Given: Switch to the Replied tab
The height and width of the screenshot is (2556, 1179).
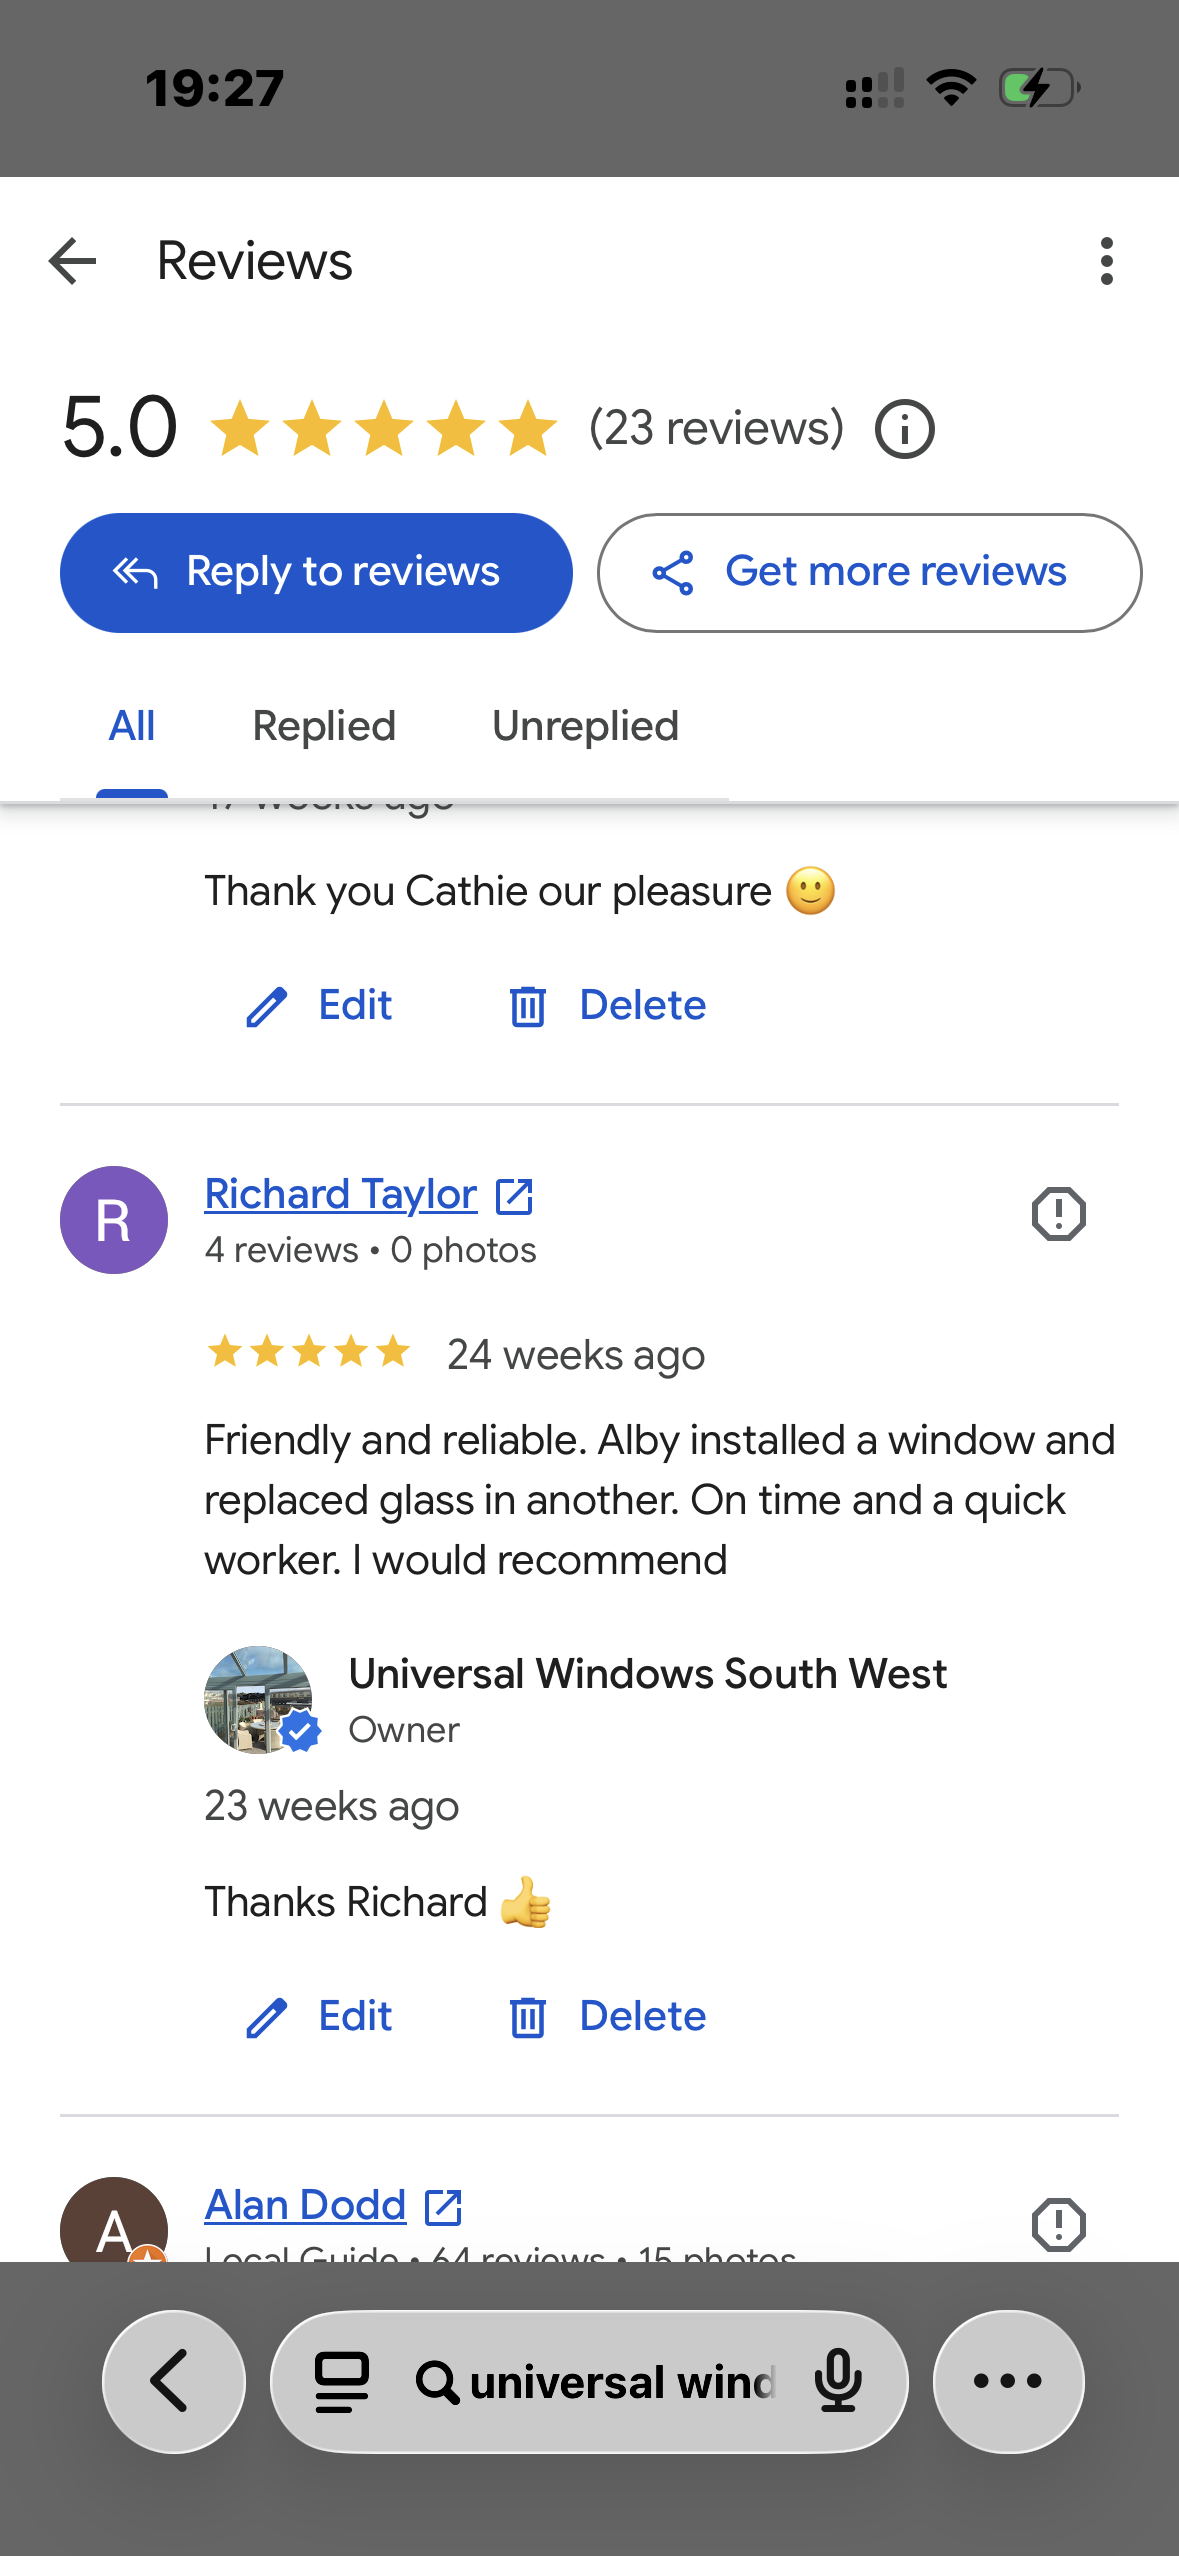Looking at the screenshot, I should point(324,726).
